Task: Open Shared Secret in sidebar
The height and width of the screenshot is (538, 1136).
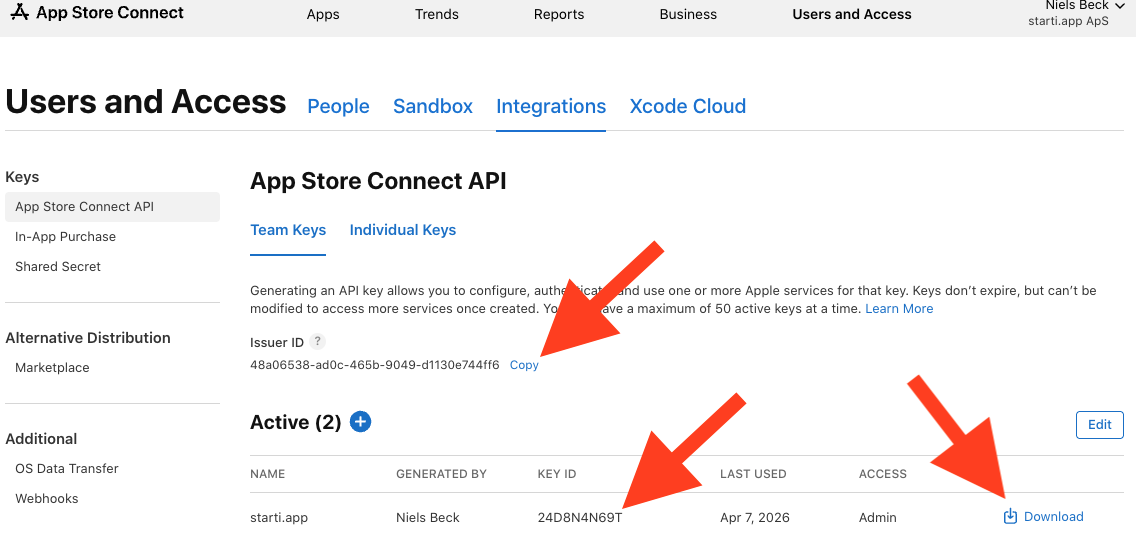Action: click(x=58, y=266)
